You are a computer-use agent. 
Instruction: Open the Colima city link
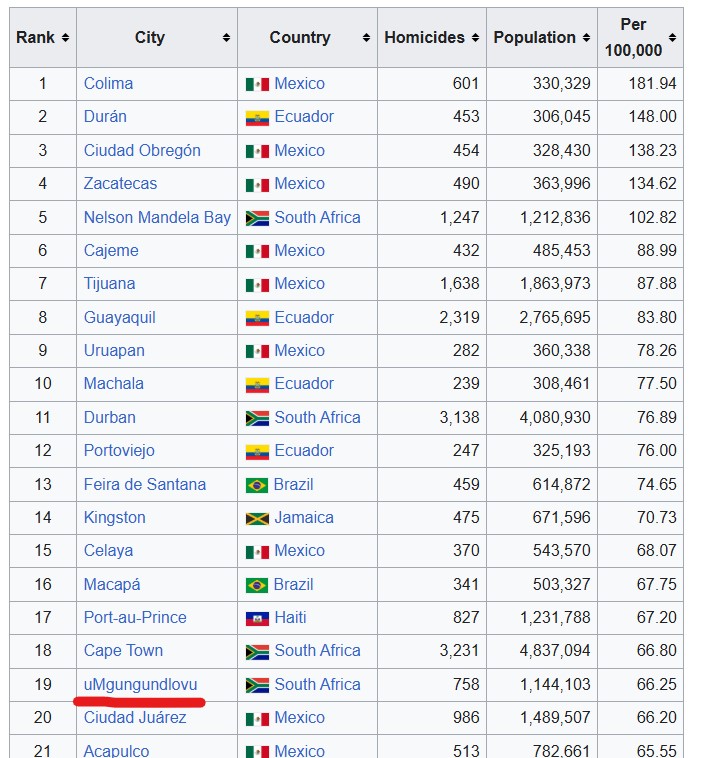(108, 84)
